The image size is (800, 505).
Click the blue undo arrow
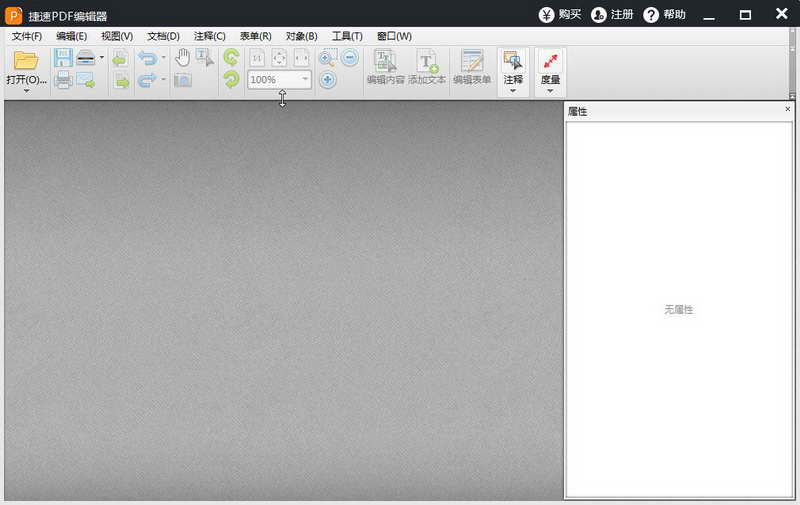pos(147,58)
